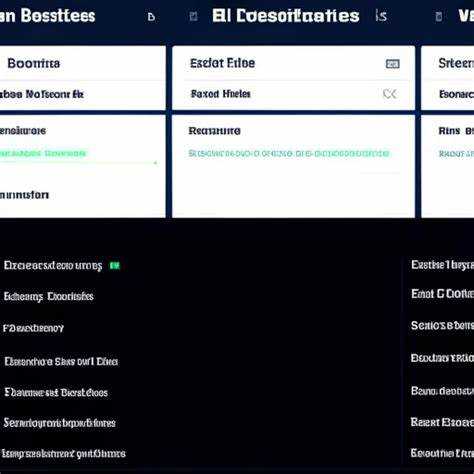Click the Esclot Eiise field

tap(294, 63)
